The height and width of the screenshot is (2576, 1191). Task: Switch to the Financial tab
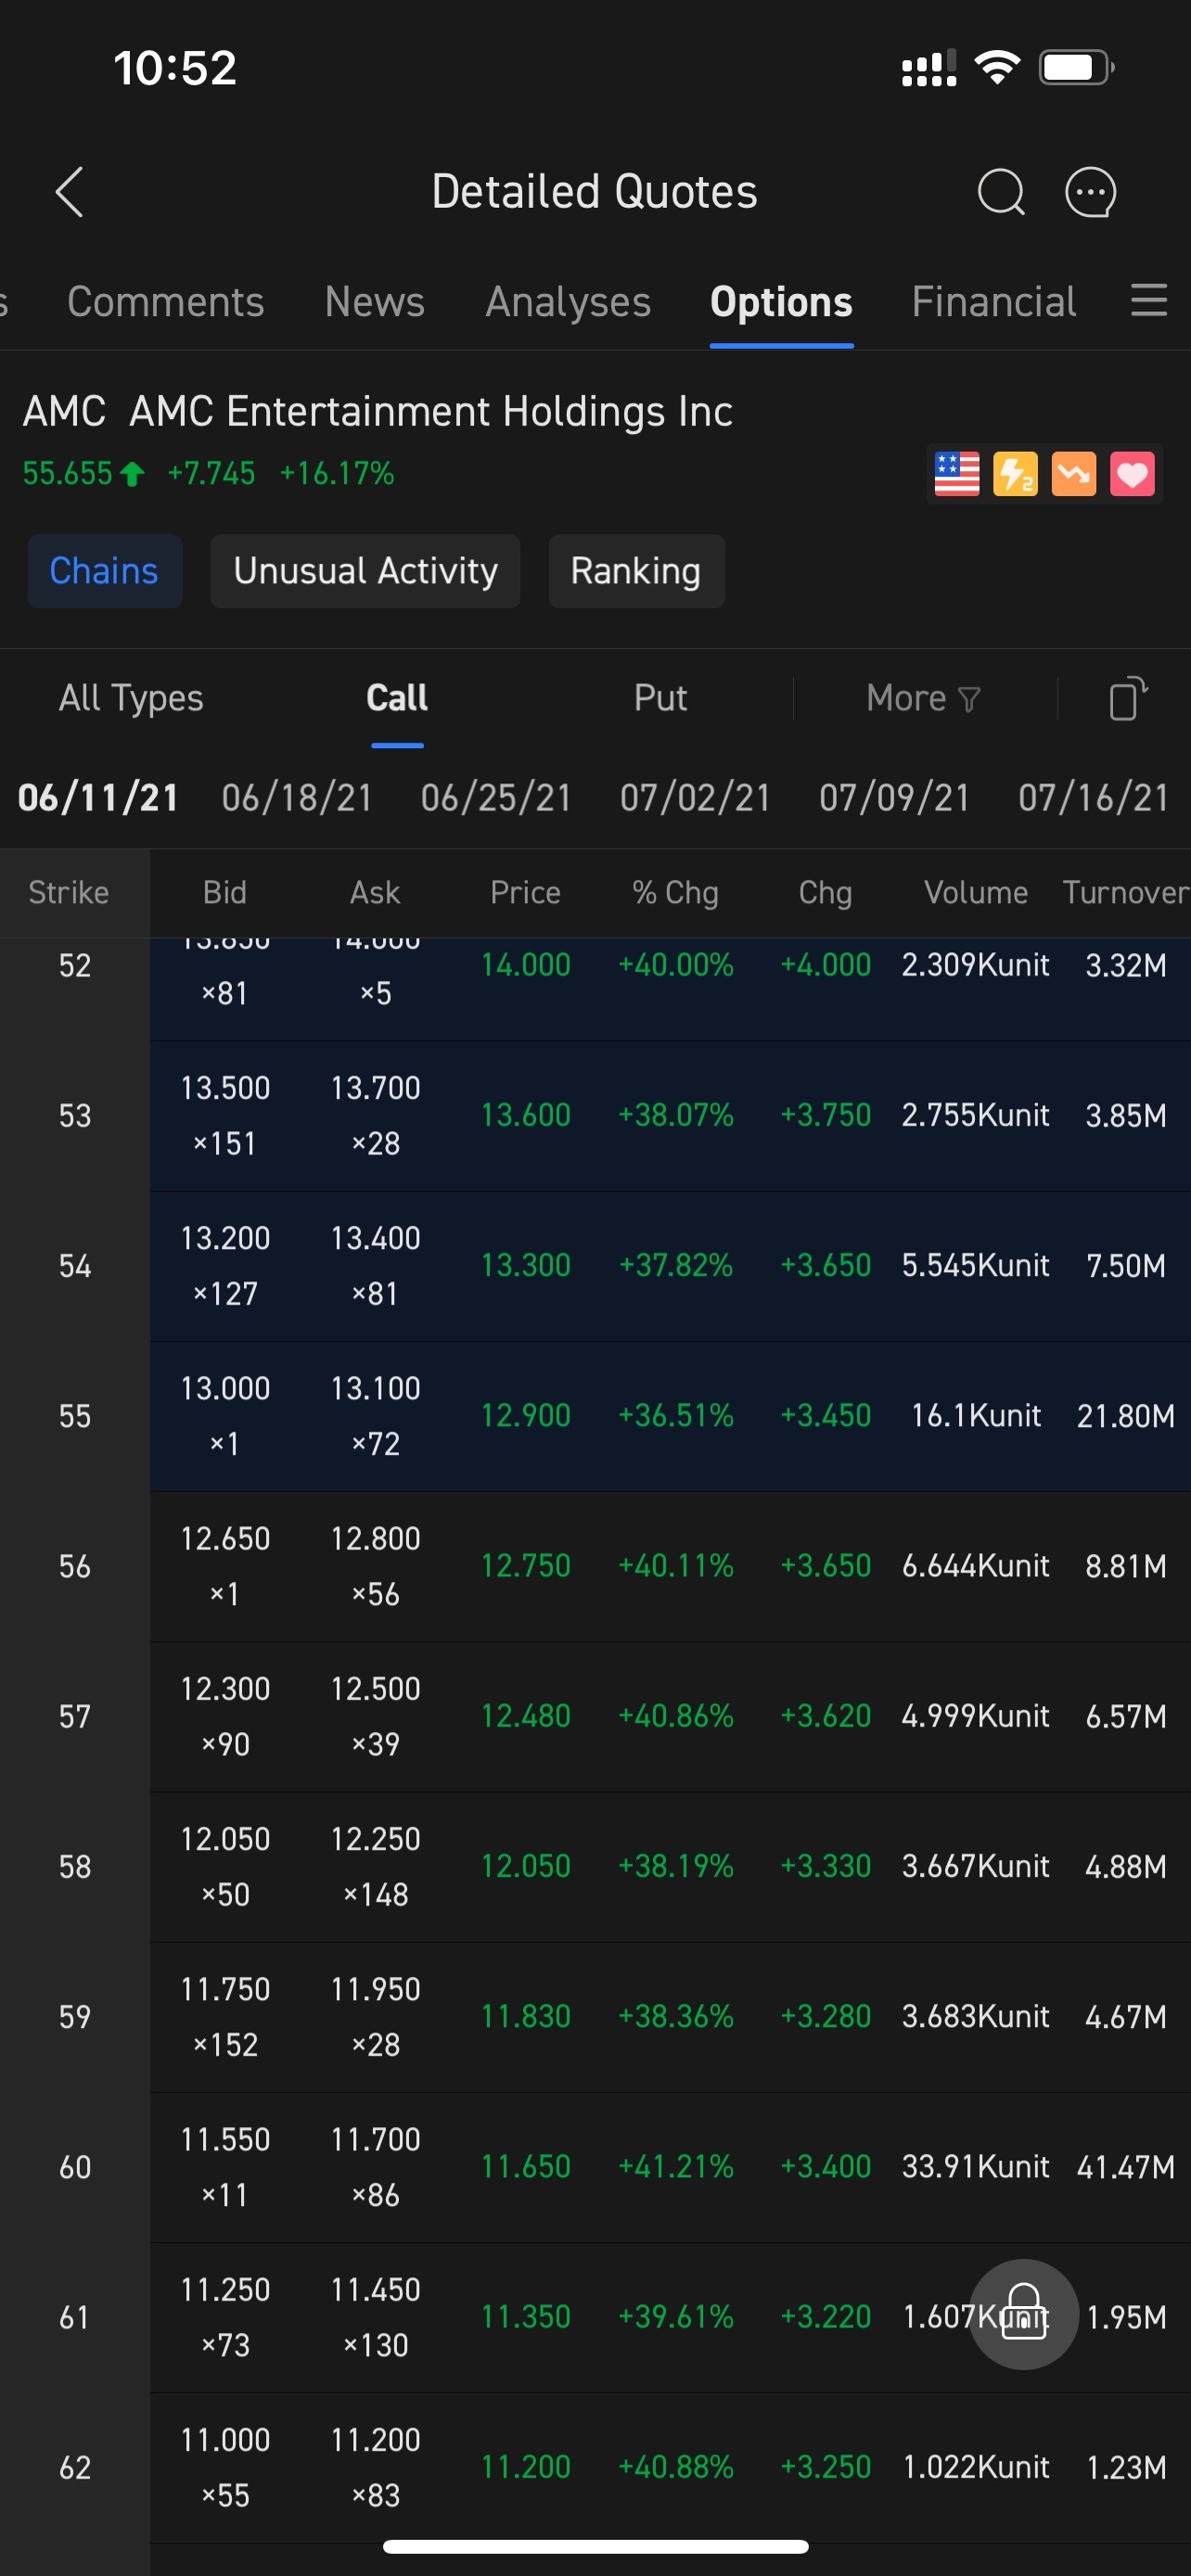click(994, 302)
